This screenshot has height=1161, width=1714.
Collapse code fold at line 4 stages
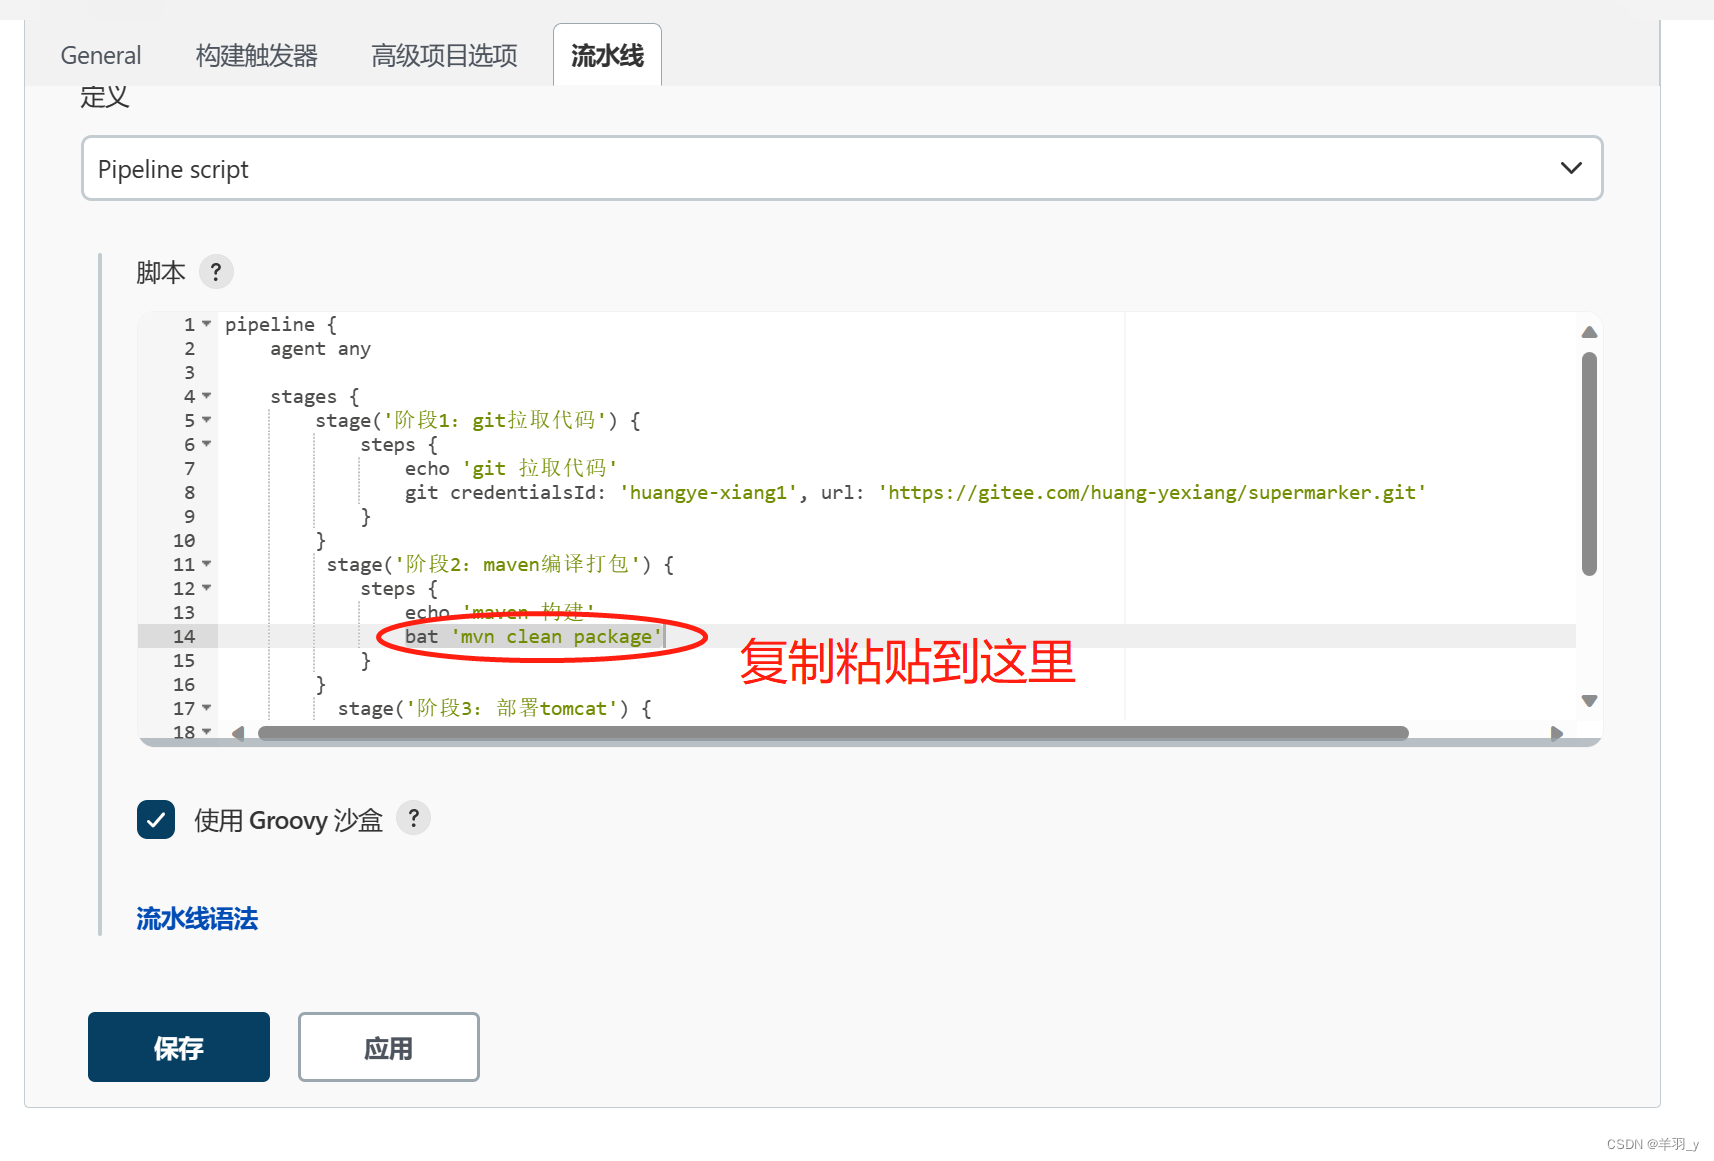click(207, 396)
